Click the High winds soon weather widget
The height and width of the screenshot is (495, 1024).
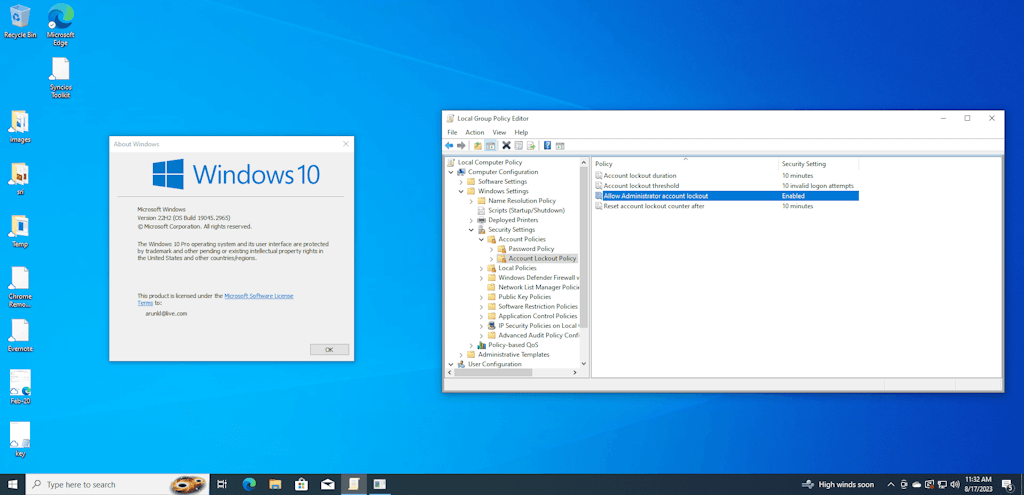point(837,485)
